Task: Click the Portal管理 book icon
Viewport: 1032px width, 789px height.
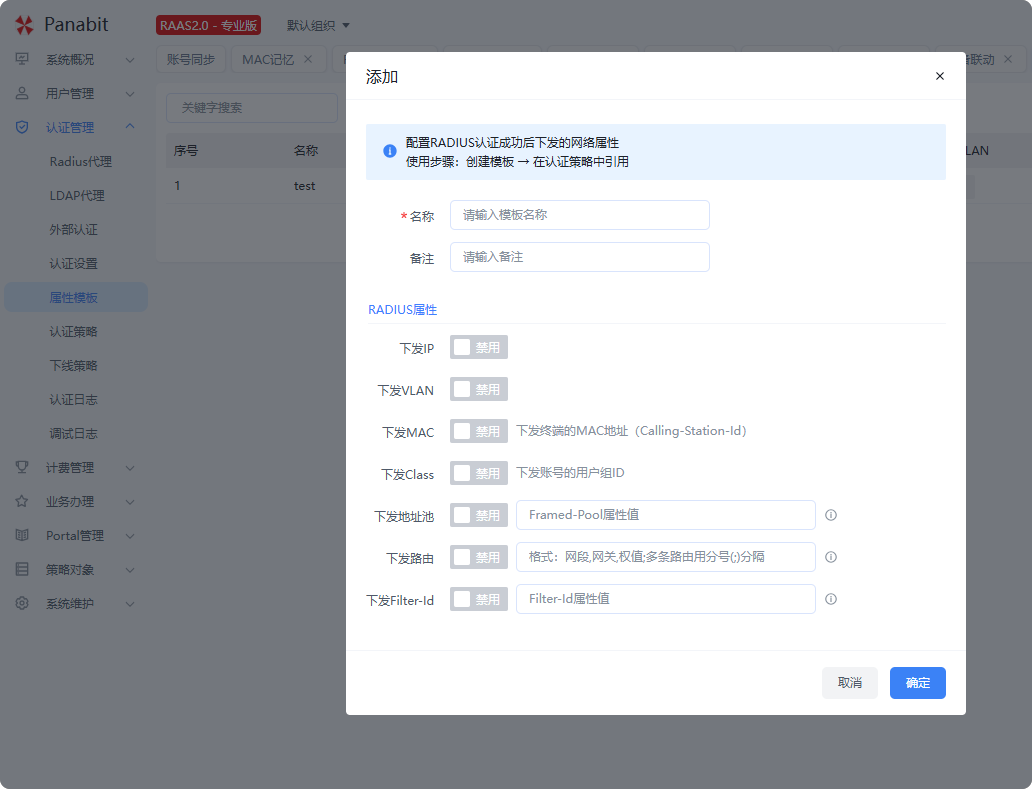Action: 22,535
